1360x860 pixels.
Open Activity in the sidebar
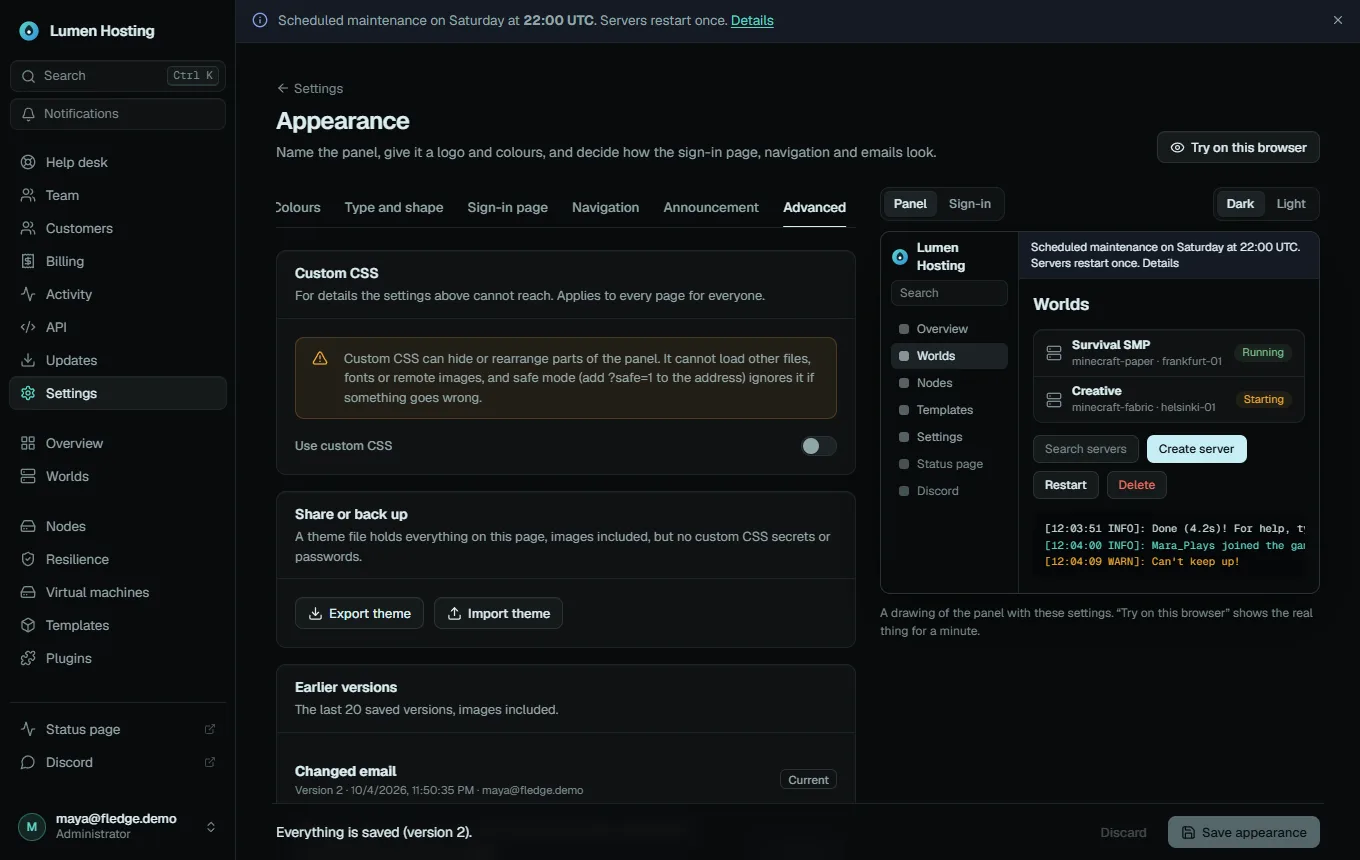point(118,294)
